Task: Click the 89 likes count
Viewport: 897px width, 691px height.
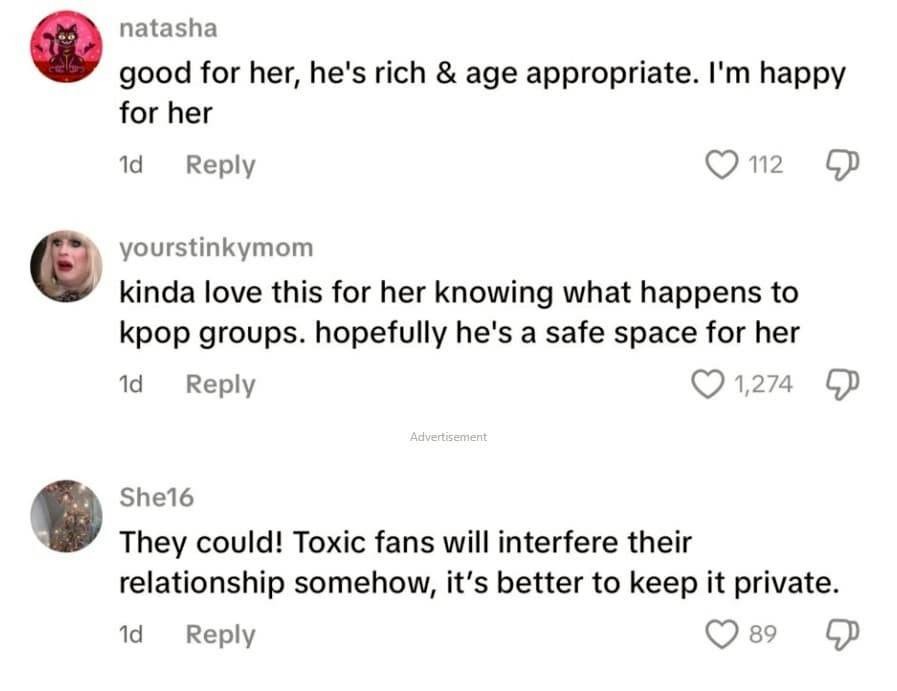Action: coord(764,634)
